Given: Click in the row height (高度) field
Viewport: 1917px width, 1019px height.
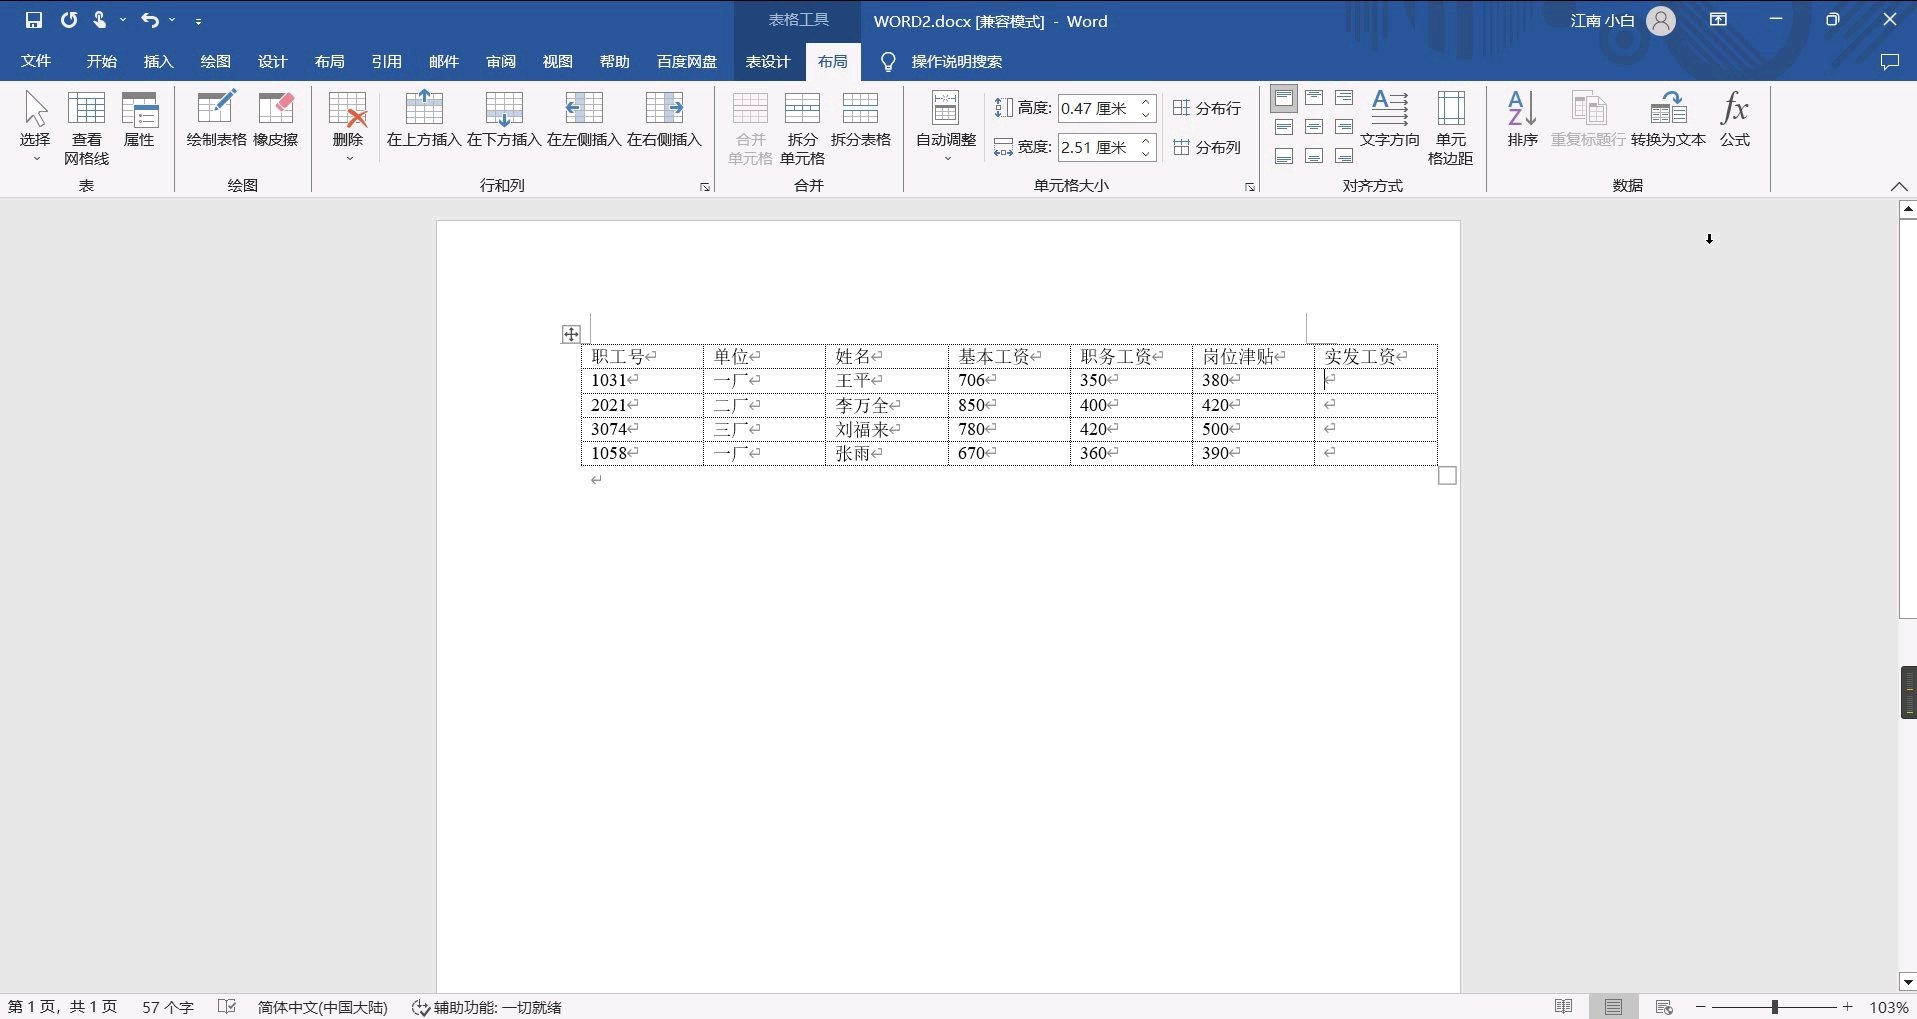Looking at the screenshot, I should pyautogui.click(x=1096, y=108).
